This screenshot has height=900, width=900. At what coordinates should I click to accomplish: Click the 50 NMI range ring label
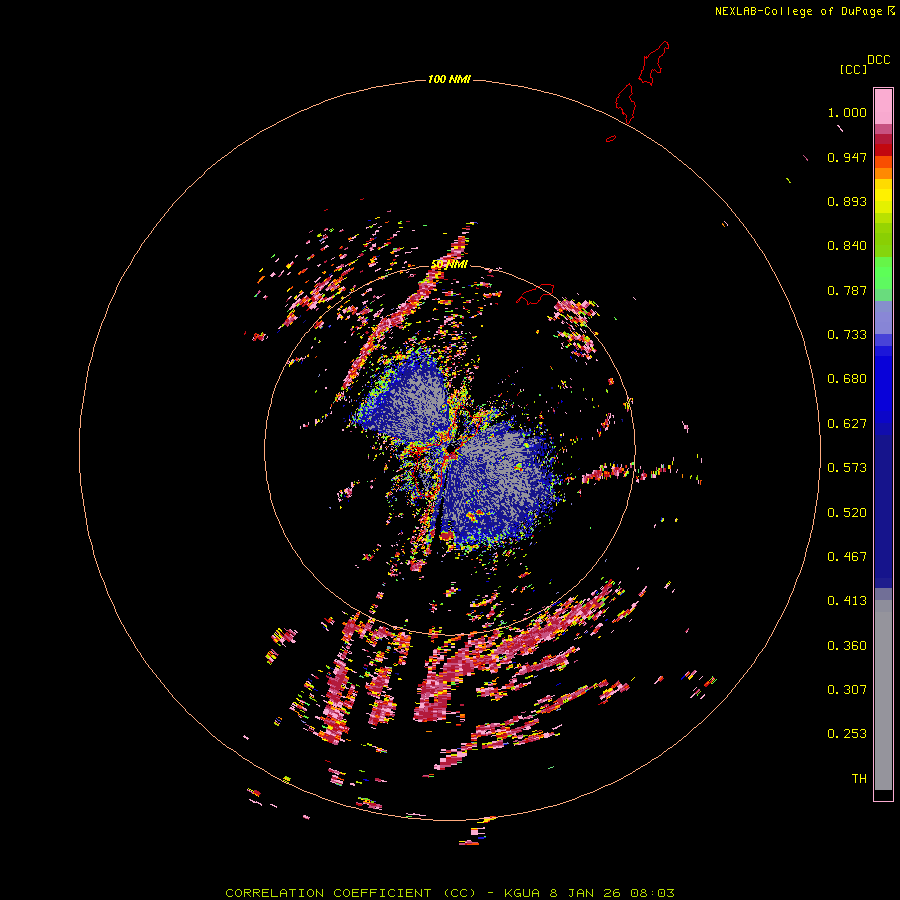[x=449, y=264]
